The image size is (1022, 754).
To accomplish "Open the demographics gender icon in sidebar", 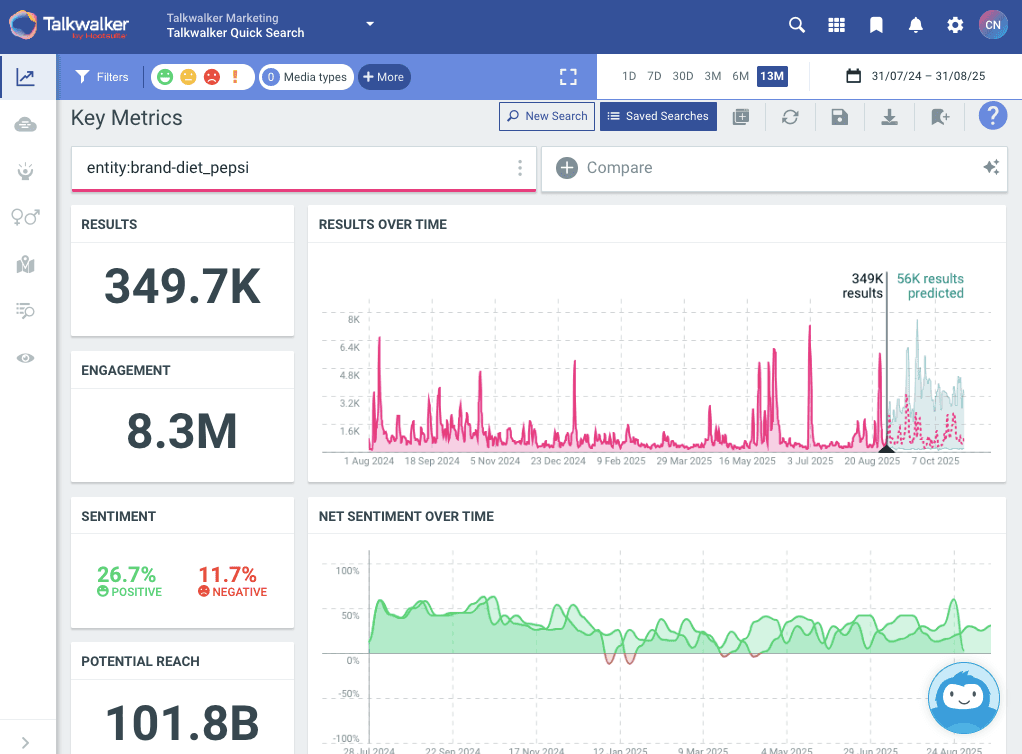I will (26, 217).
